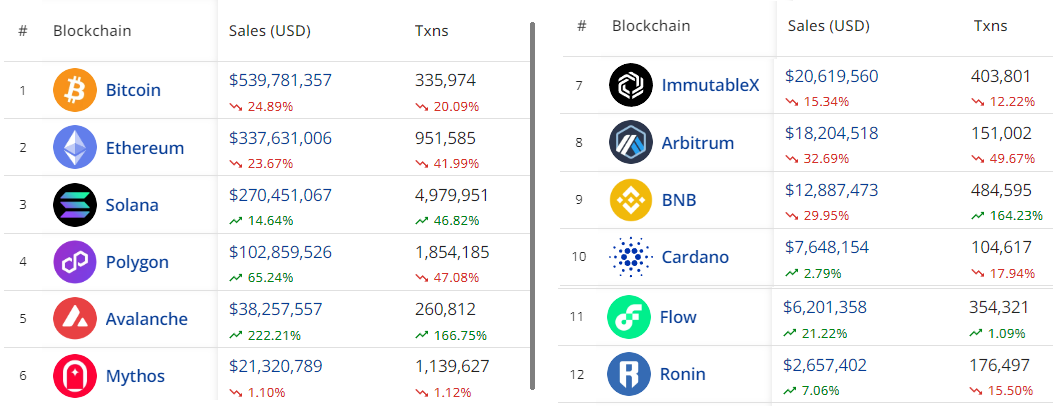
Task: Sort by right table's Blockchain column header
Action: pos(651,26)
